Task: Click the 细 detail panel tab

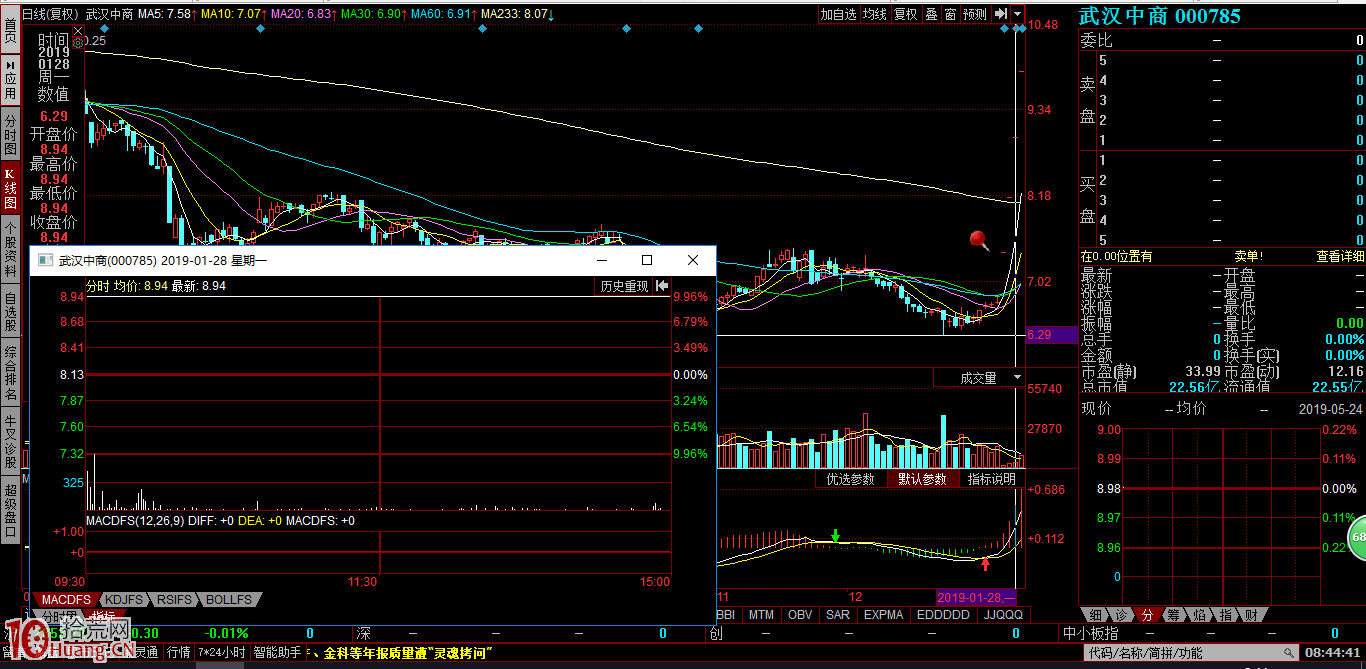Action: pyautogui.click(x=1096, y=614)
